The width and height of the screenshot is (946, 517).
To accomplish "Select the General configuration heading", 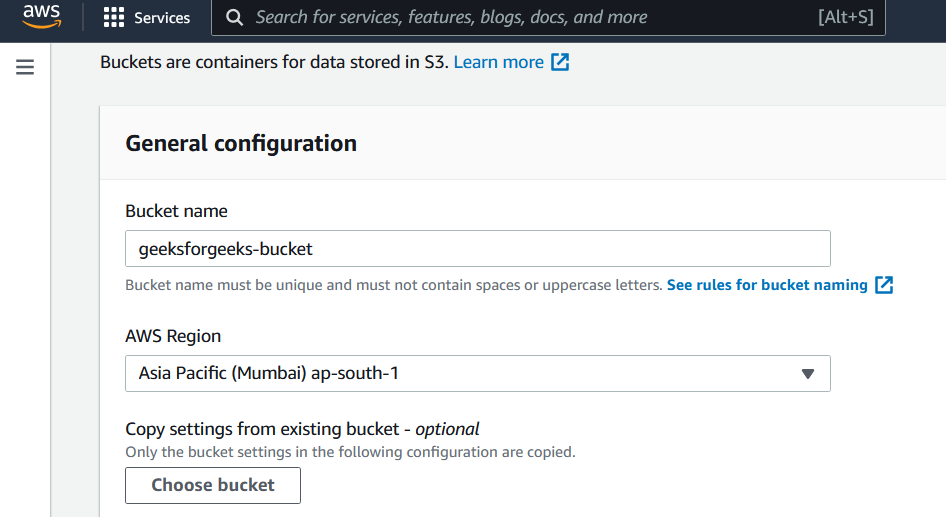I will pyautogui.click(x=241, y=143).
